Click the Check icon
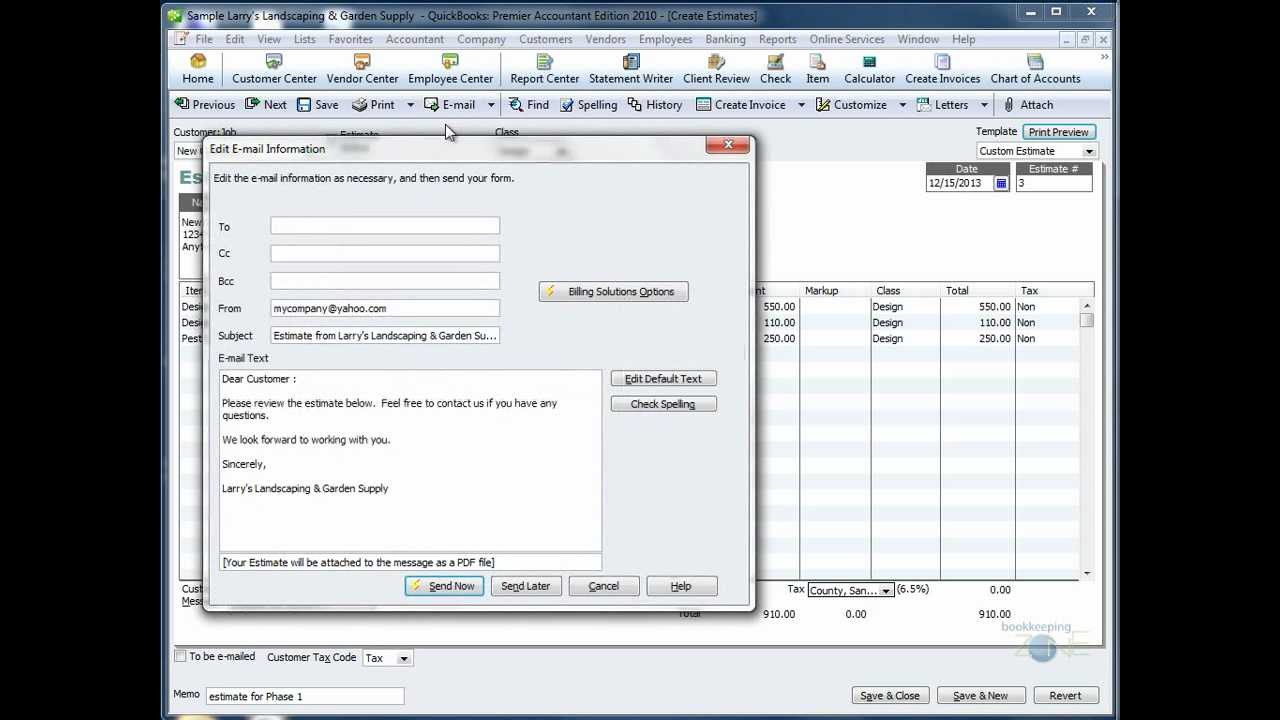Viewport: 1280px width, 720px height. pos(775,69)
